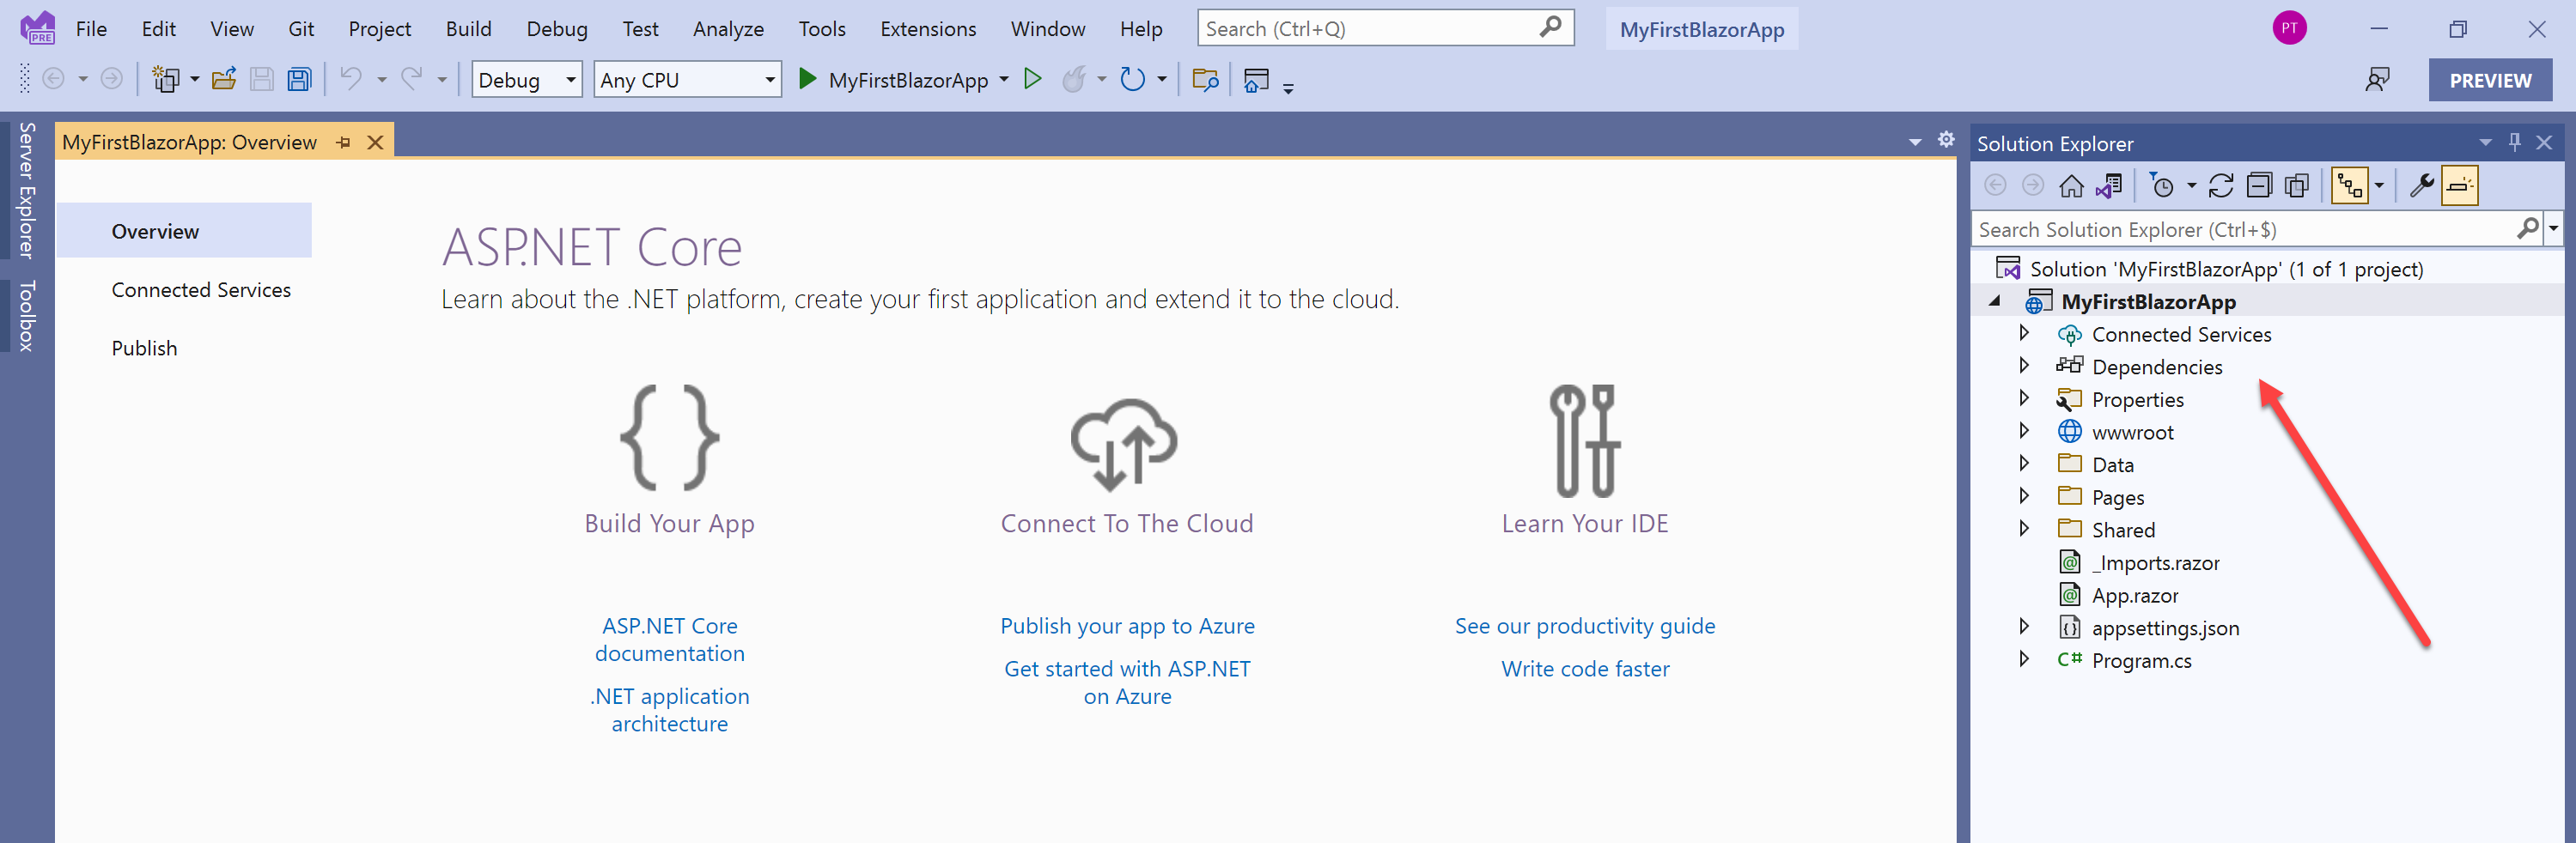Select Connected Services in left navigation

[201, 290]
